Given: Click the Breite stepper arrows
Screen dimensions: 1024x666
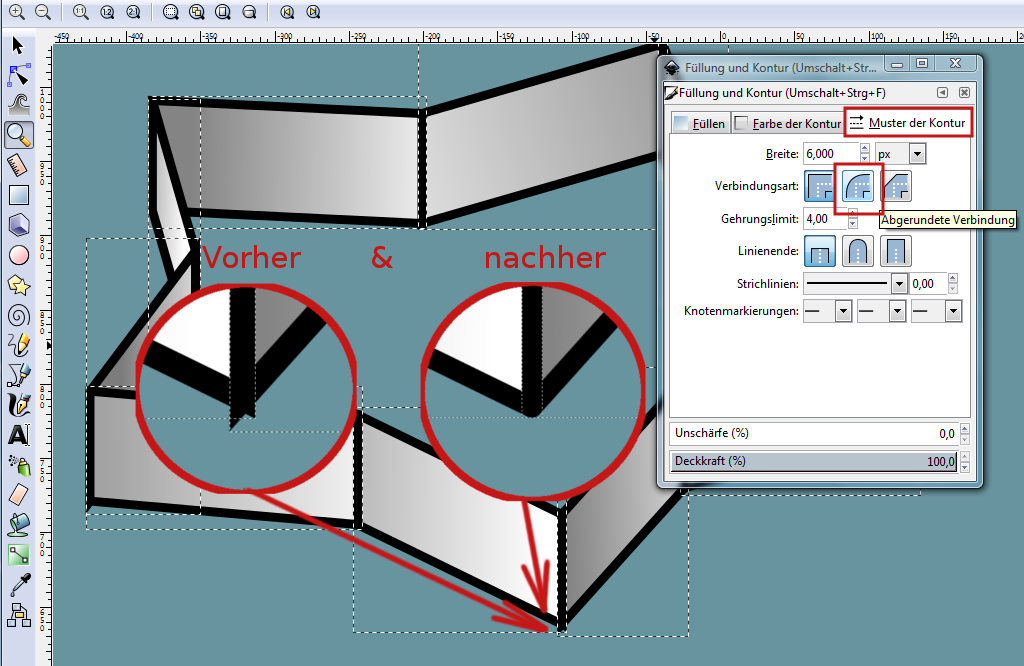Looking at the screenshot, I should (x=865, y=154).
